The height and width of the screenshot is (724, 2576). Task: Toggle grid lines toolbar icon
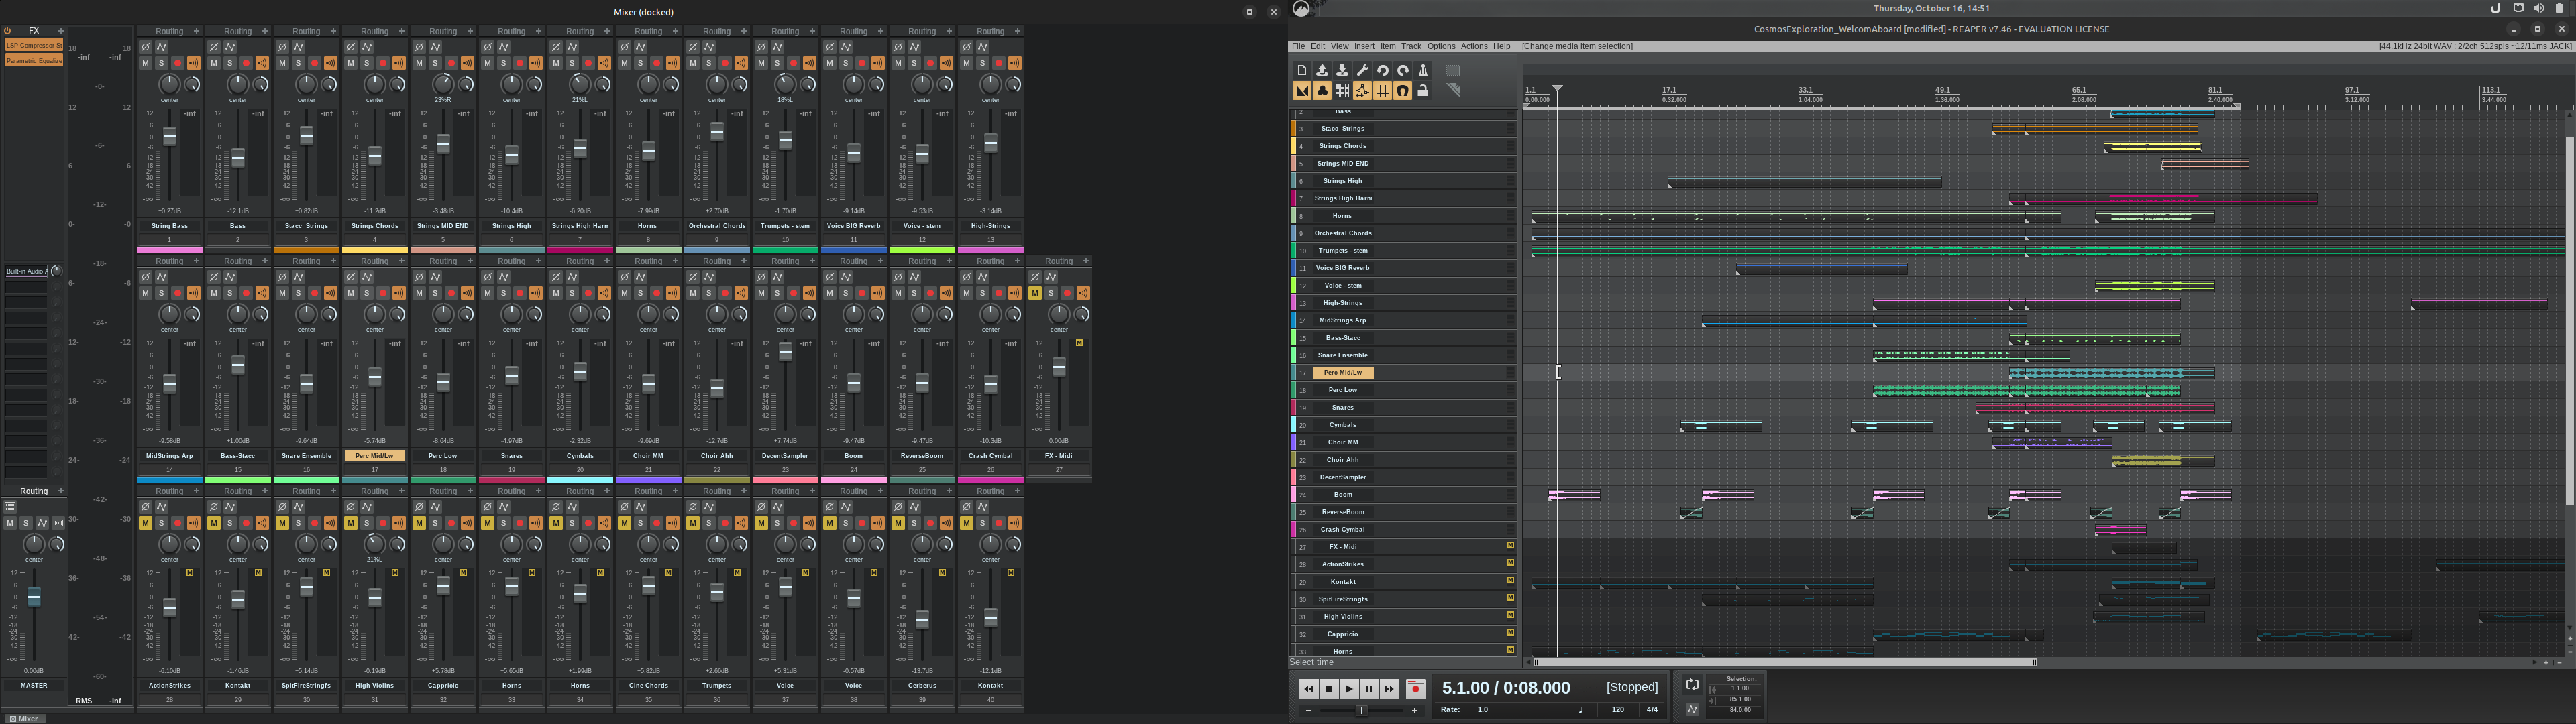1382,91
